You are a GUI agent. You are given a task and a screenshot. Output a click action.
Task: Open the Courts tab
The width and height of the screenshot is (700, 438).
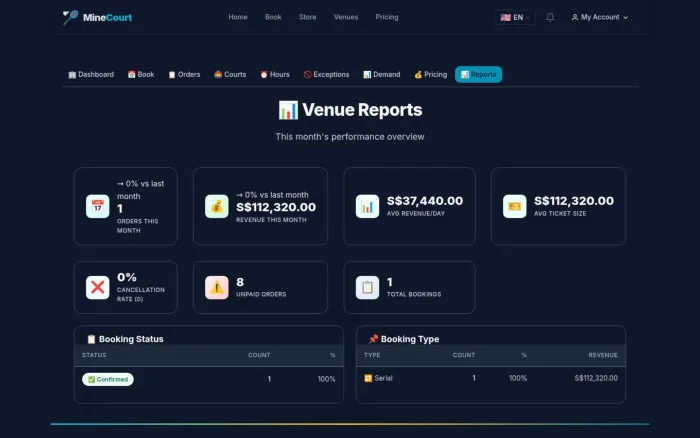point(230,75)
